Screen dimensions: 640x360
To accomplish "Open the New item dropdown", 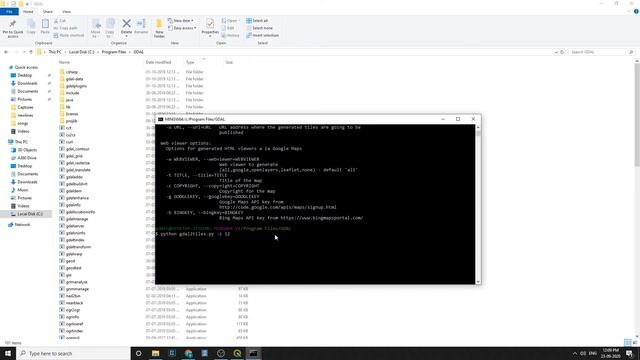I will pos(181,20).
